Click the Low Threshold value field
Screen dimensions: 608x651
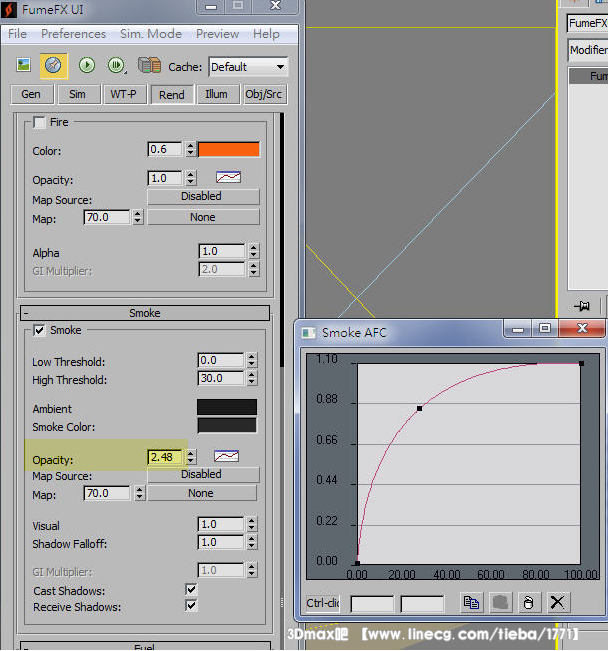click(221, 360)
